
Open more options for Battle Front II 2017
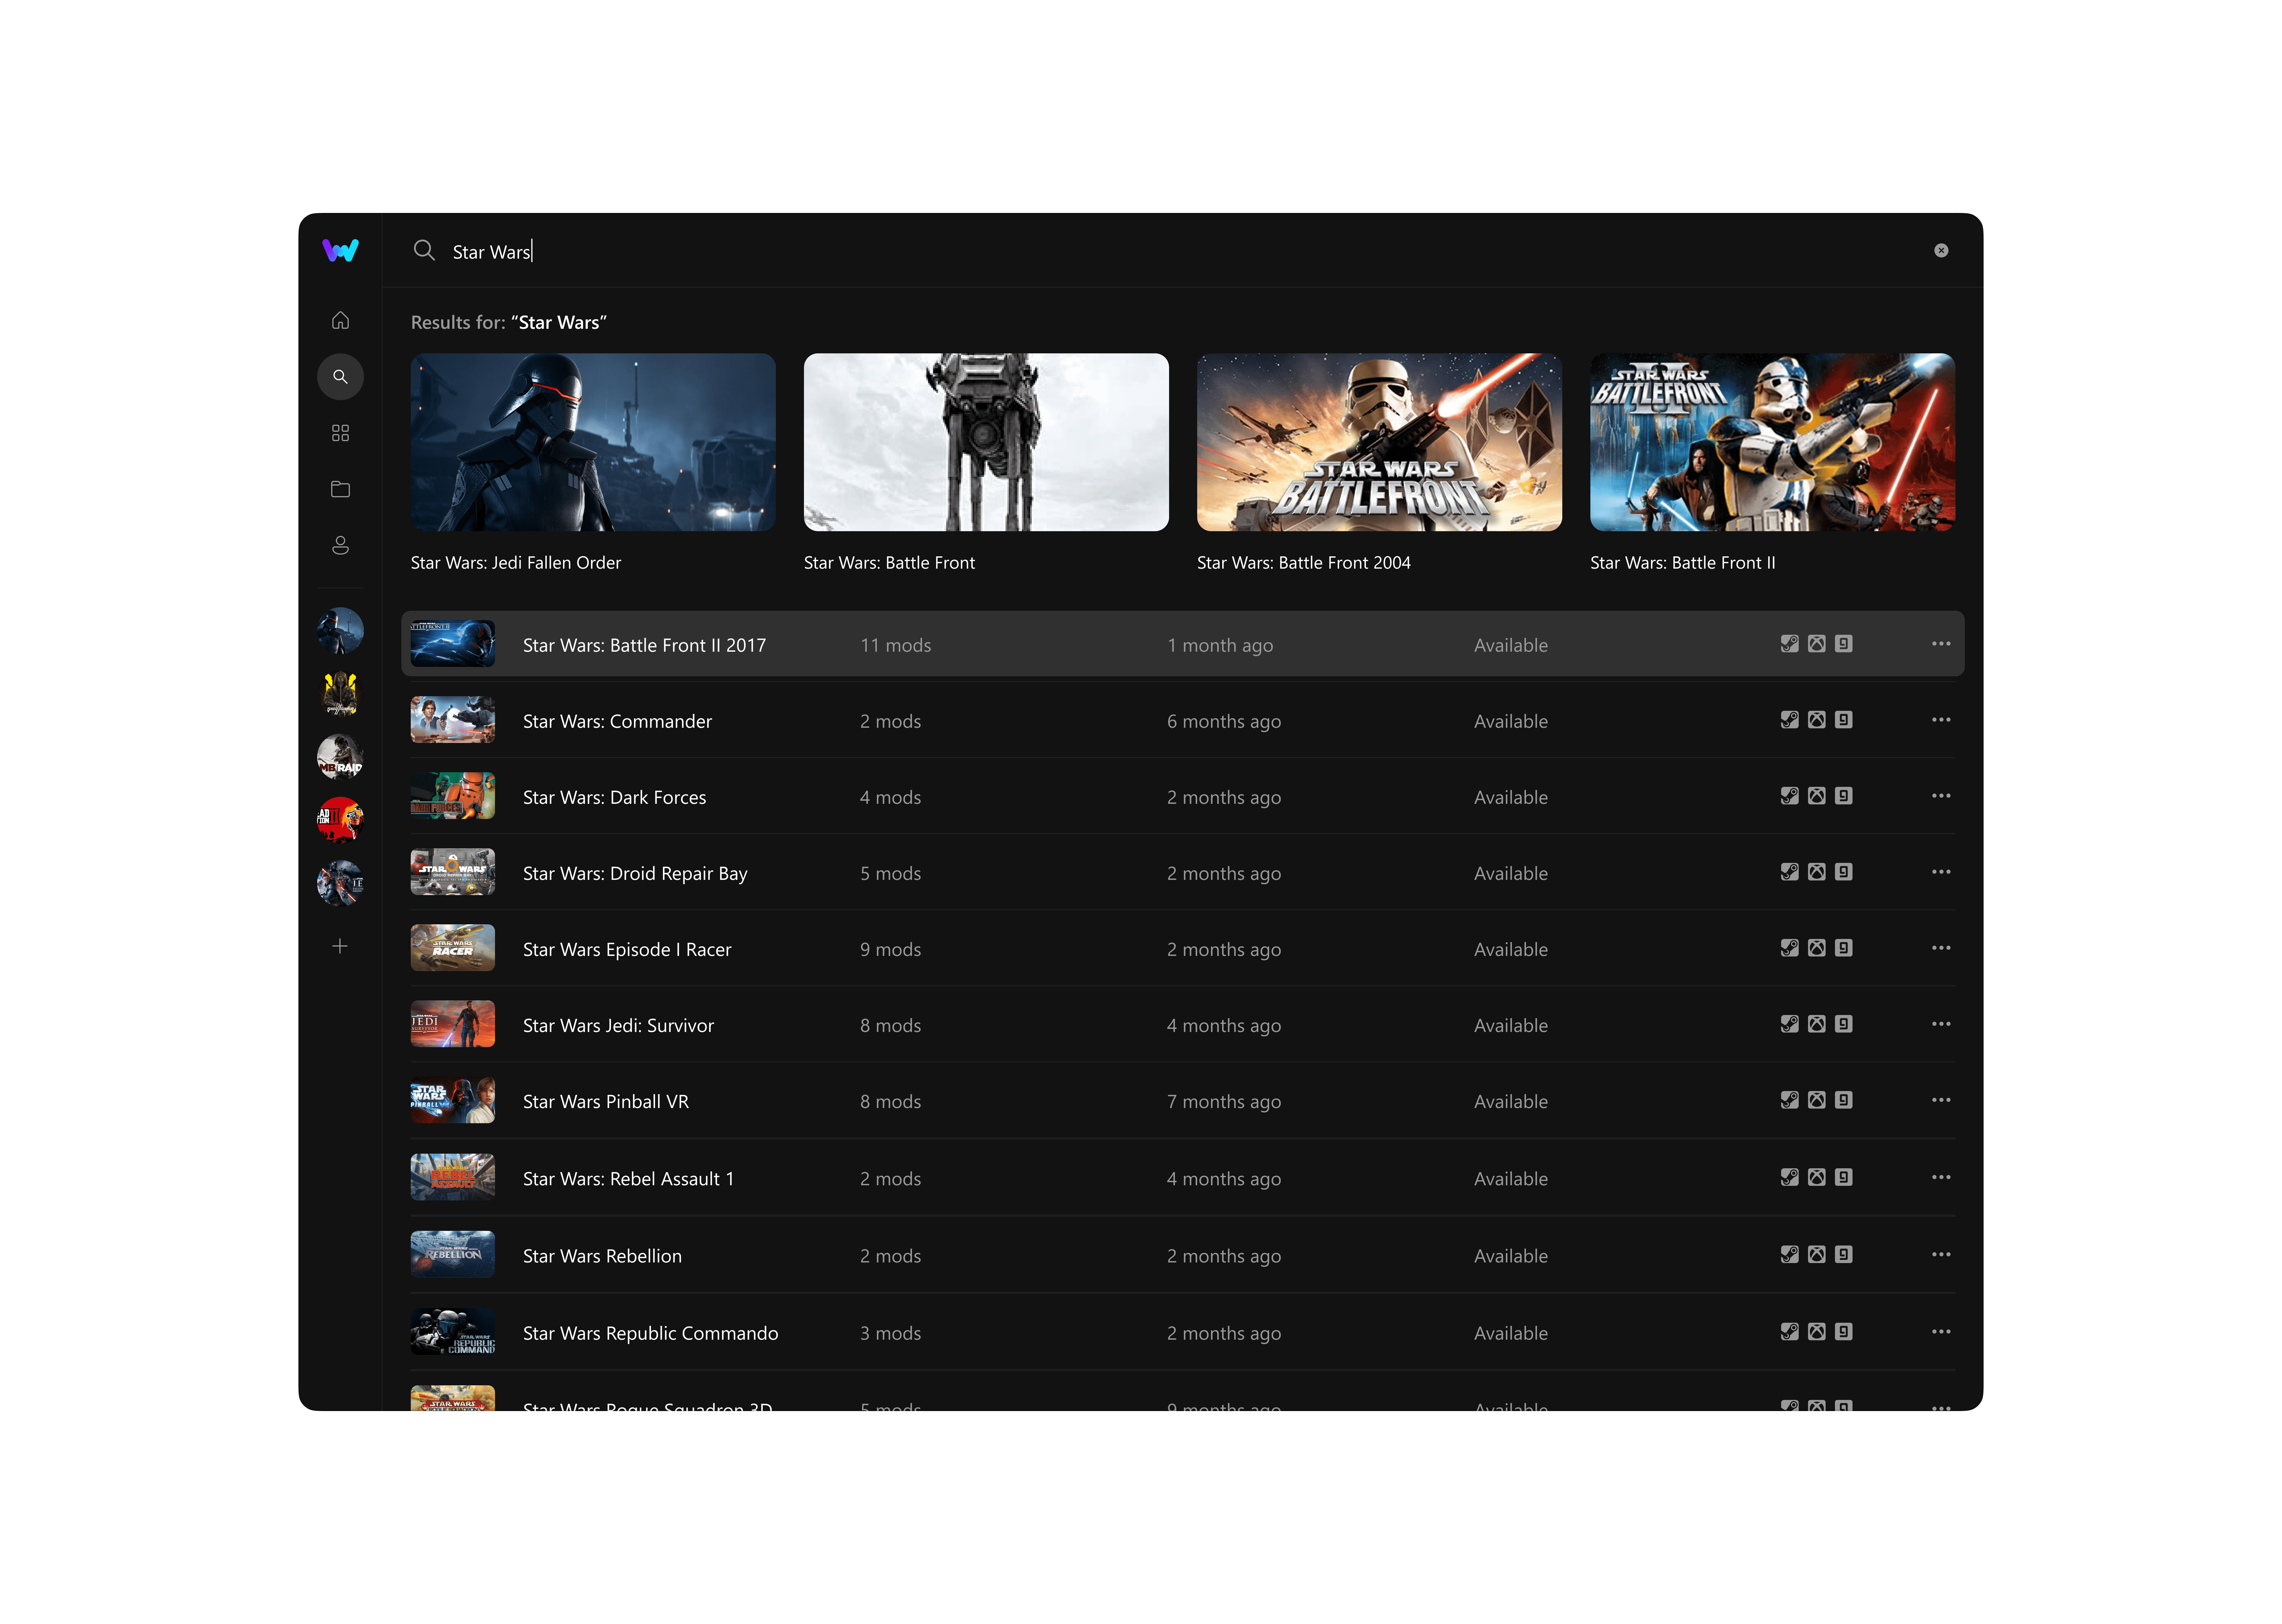coord(1941,644)
